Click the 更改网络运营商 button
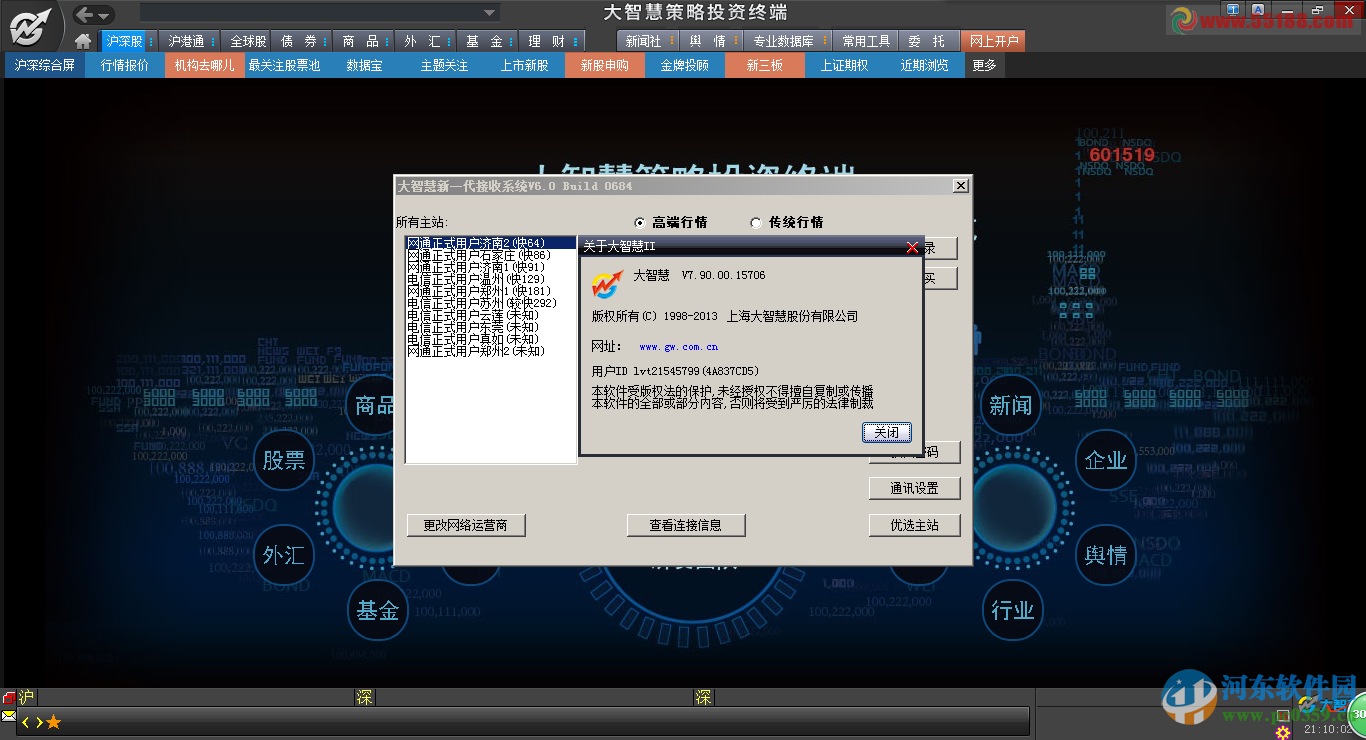The image size is (1366, 740). pyautogui.click(x=466, y=525)
